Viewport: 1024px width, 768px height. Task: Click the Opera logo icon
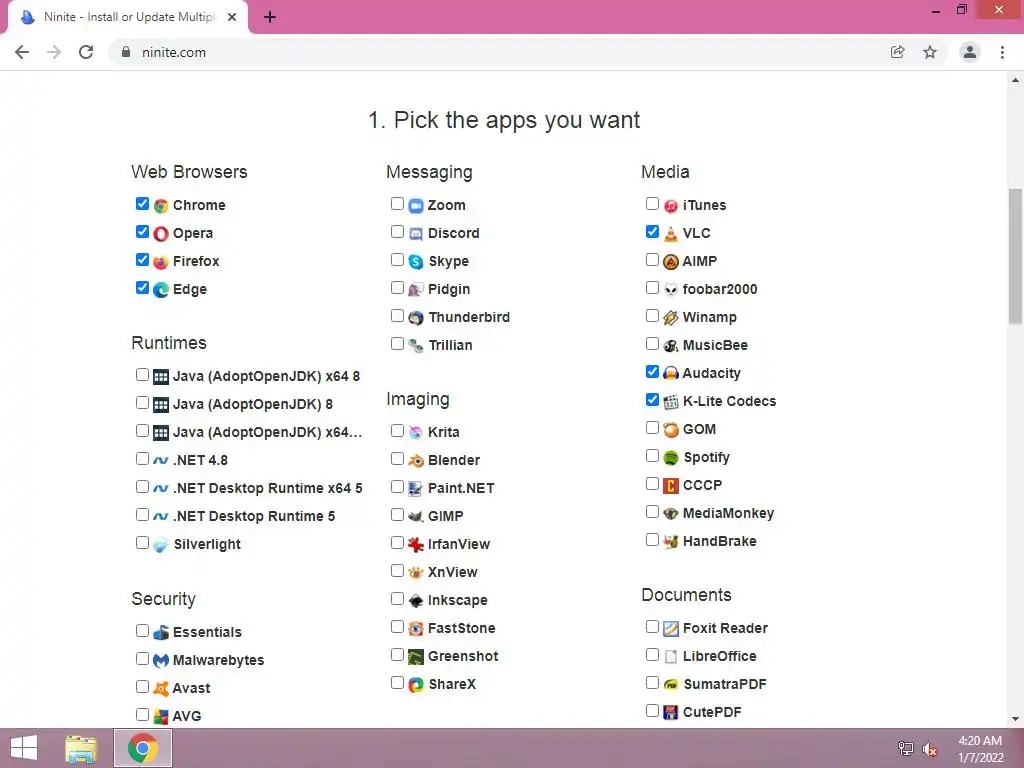tap(161, 234)
